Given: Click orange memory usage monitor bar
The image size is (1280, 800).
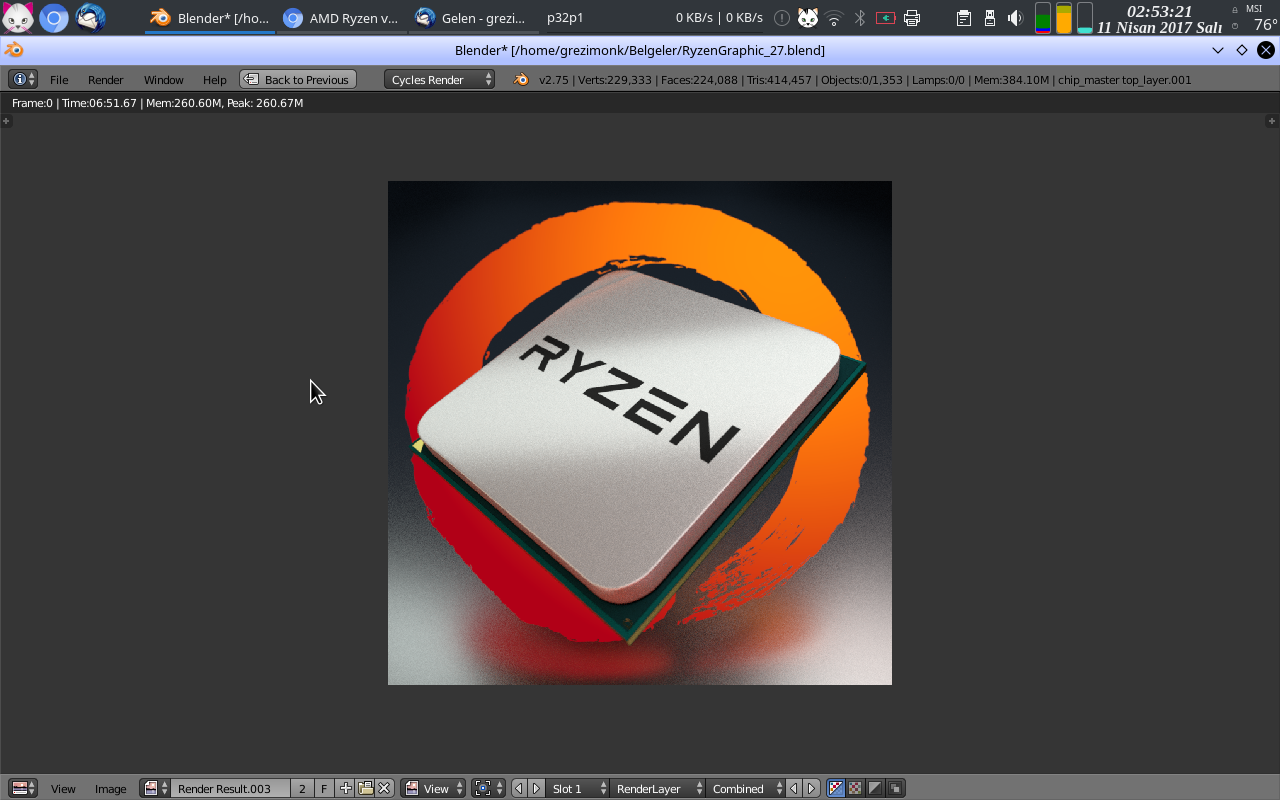Looking at the screenshot, I should coord(1064,18).
